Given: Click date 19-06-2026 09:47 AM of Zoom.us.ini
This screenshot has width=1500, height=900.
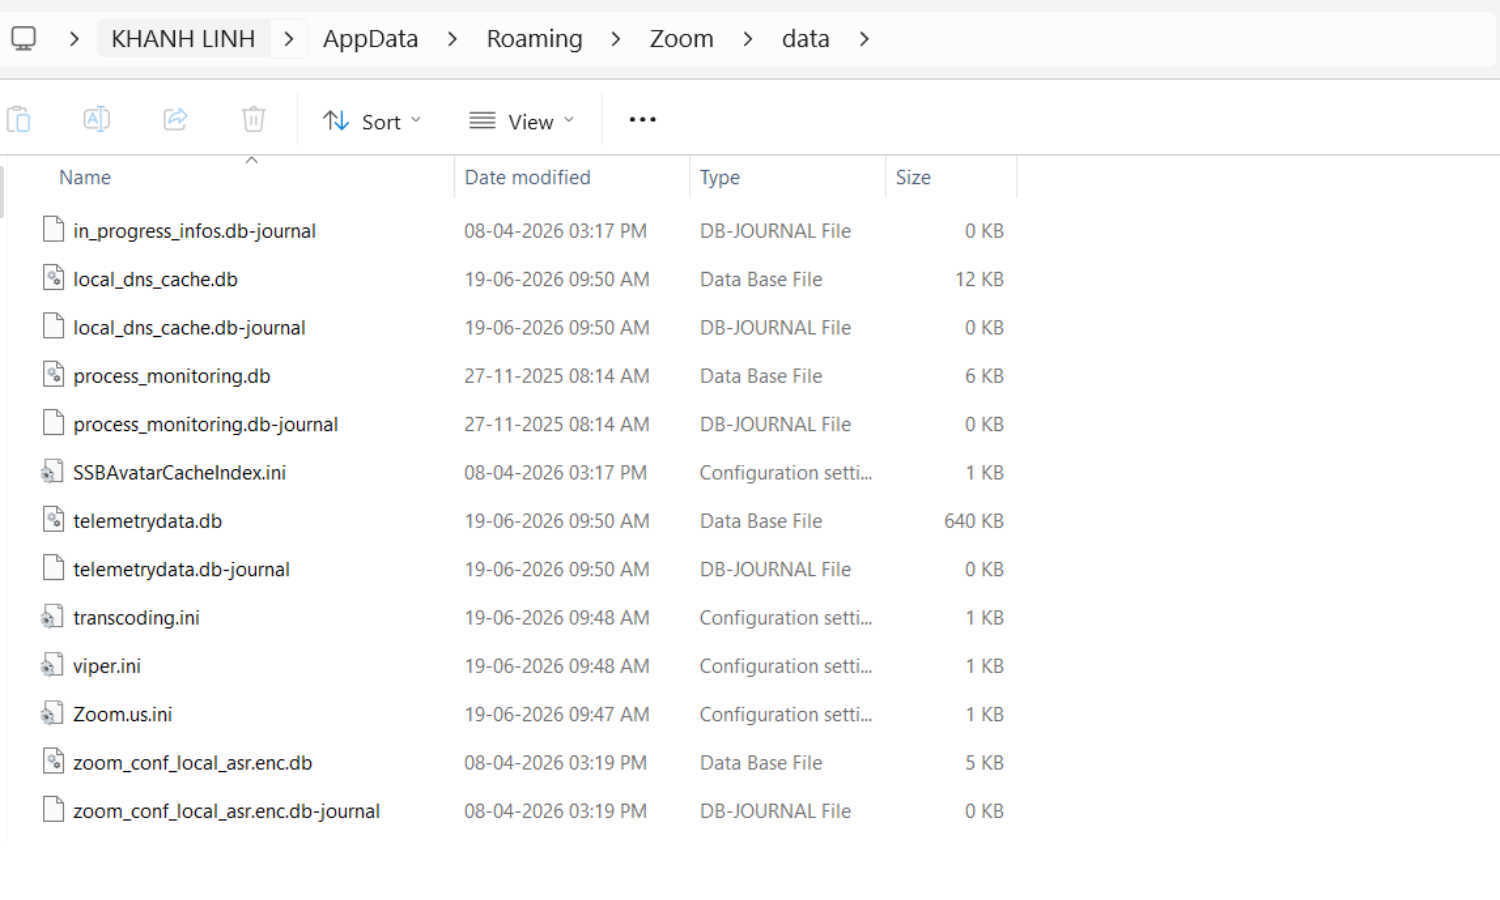Looking at the screenshot, I should 556,714.
